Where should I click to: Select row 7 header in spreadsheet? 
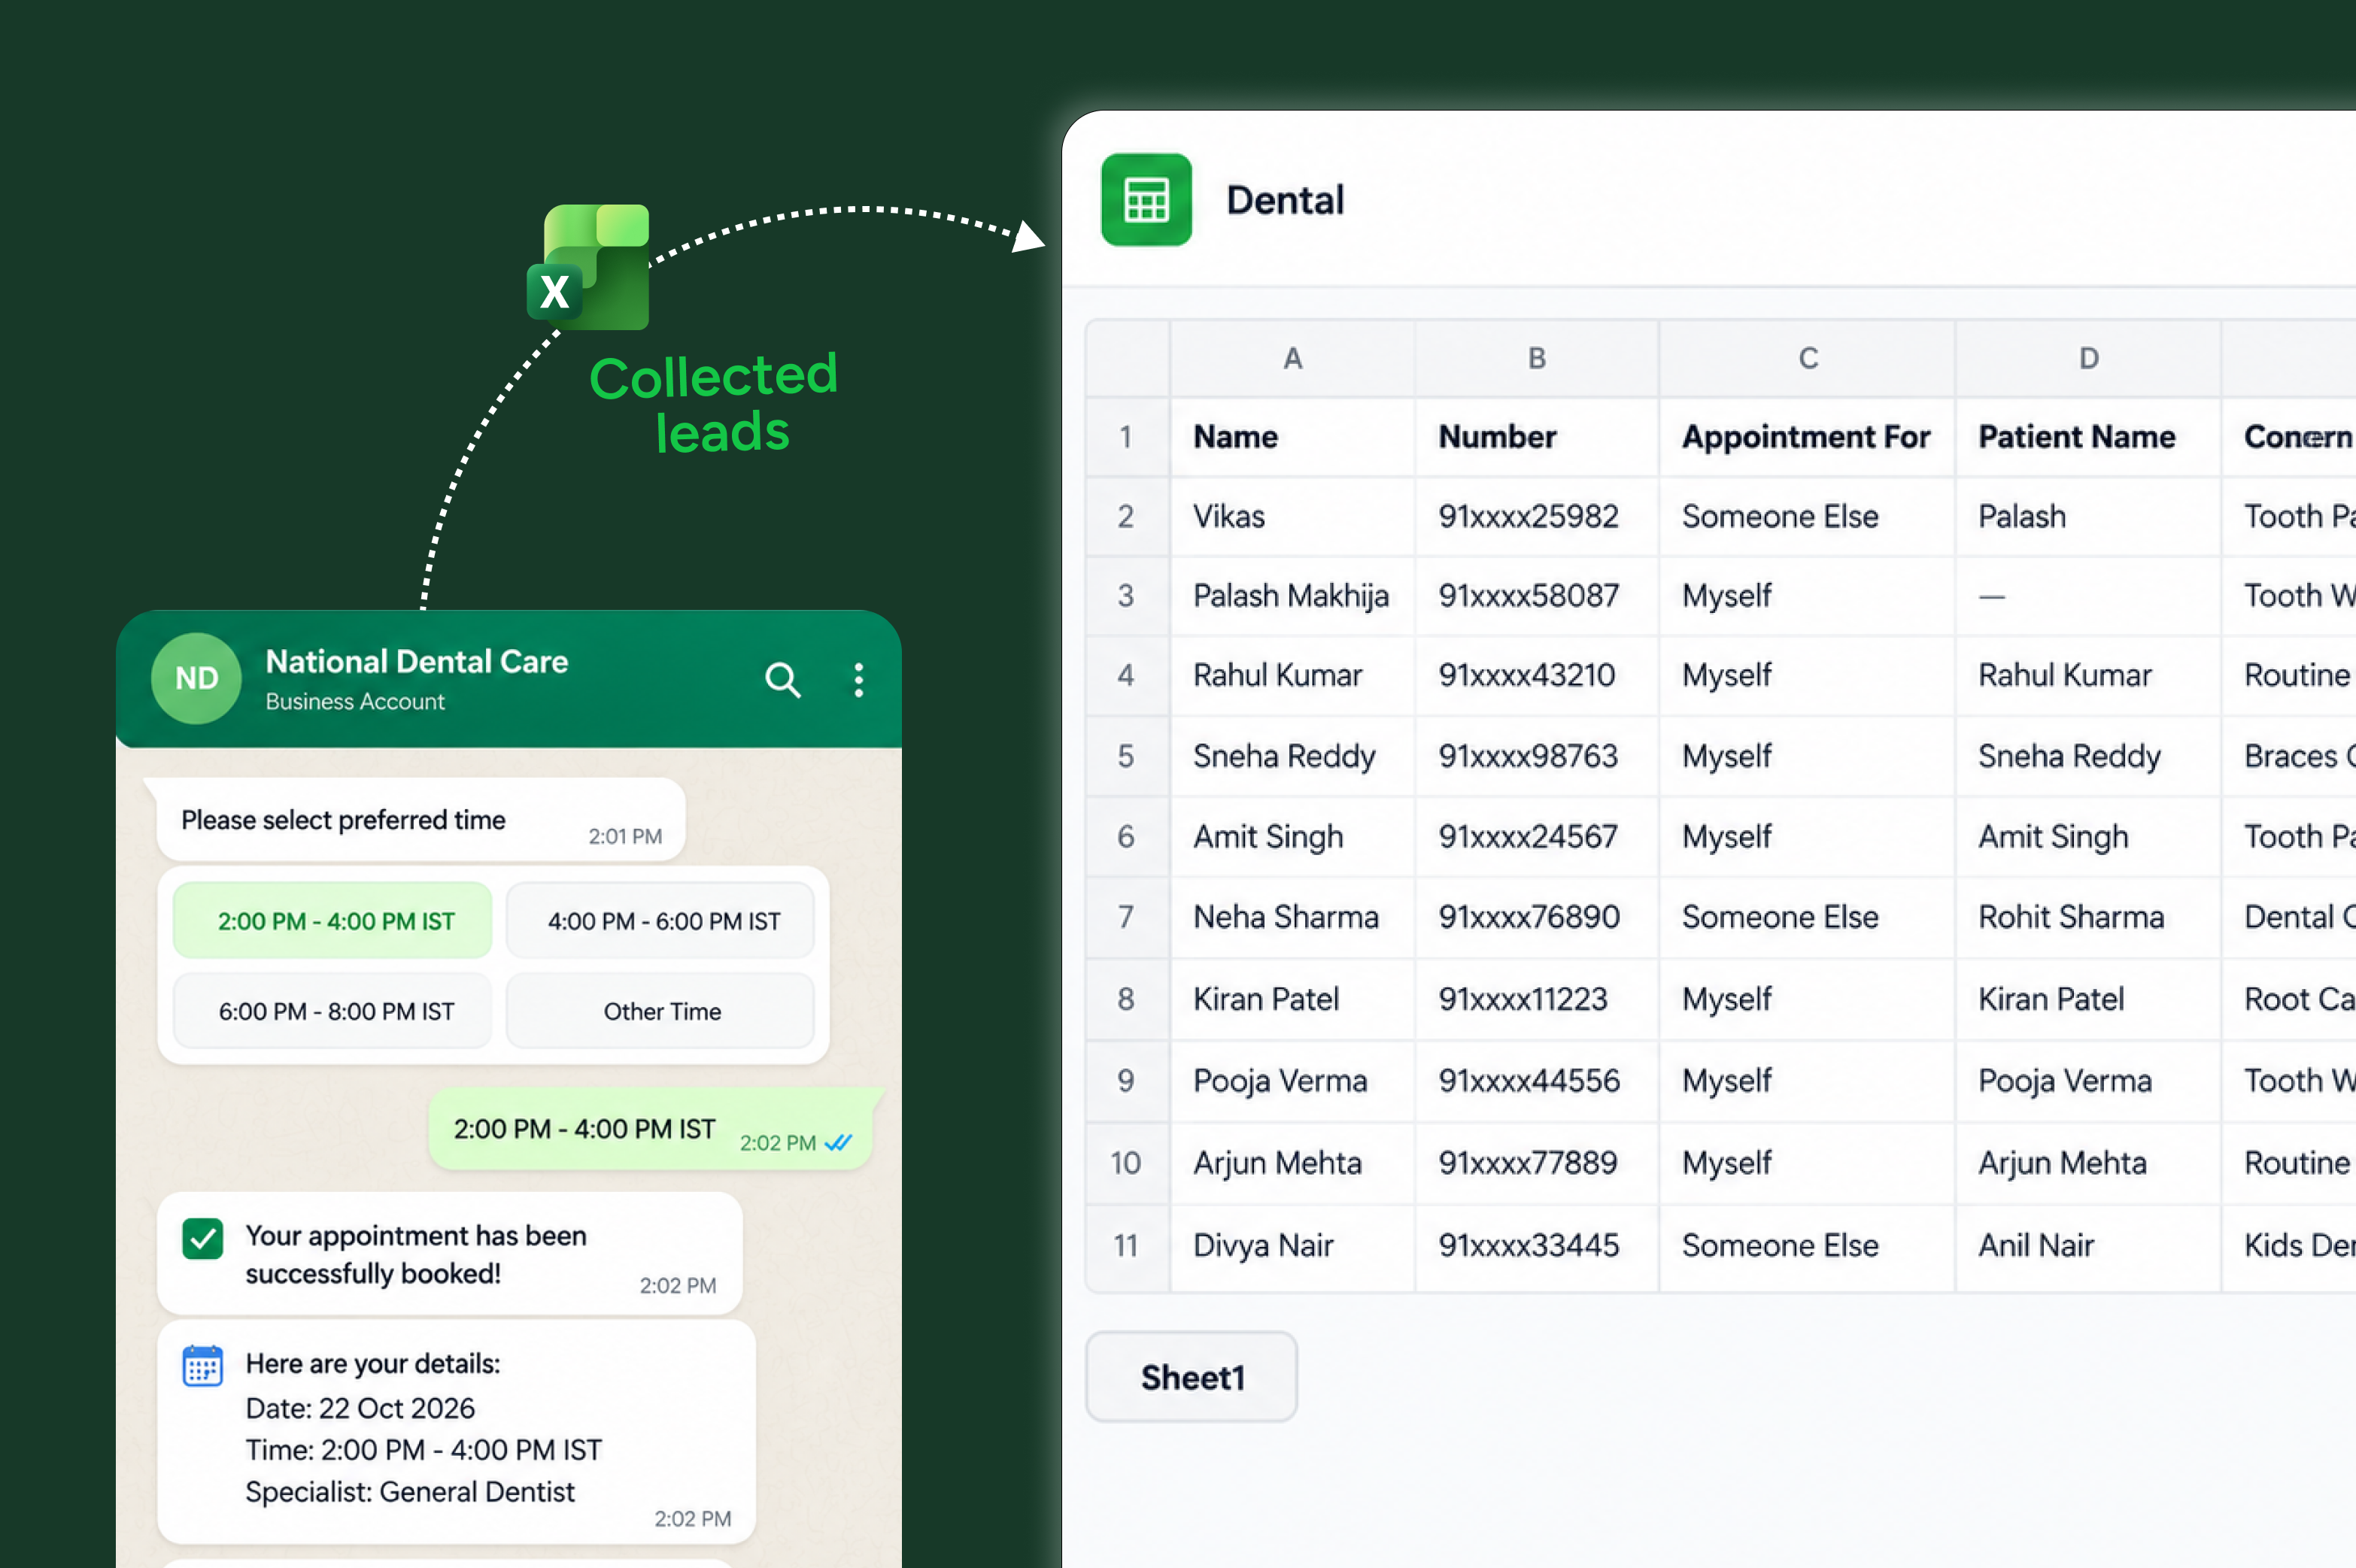click(x=1127, y=917)
